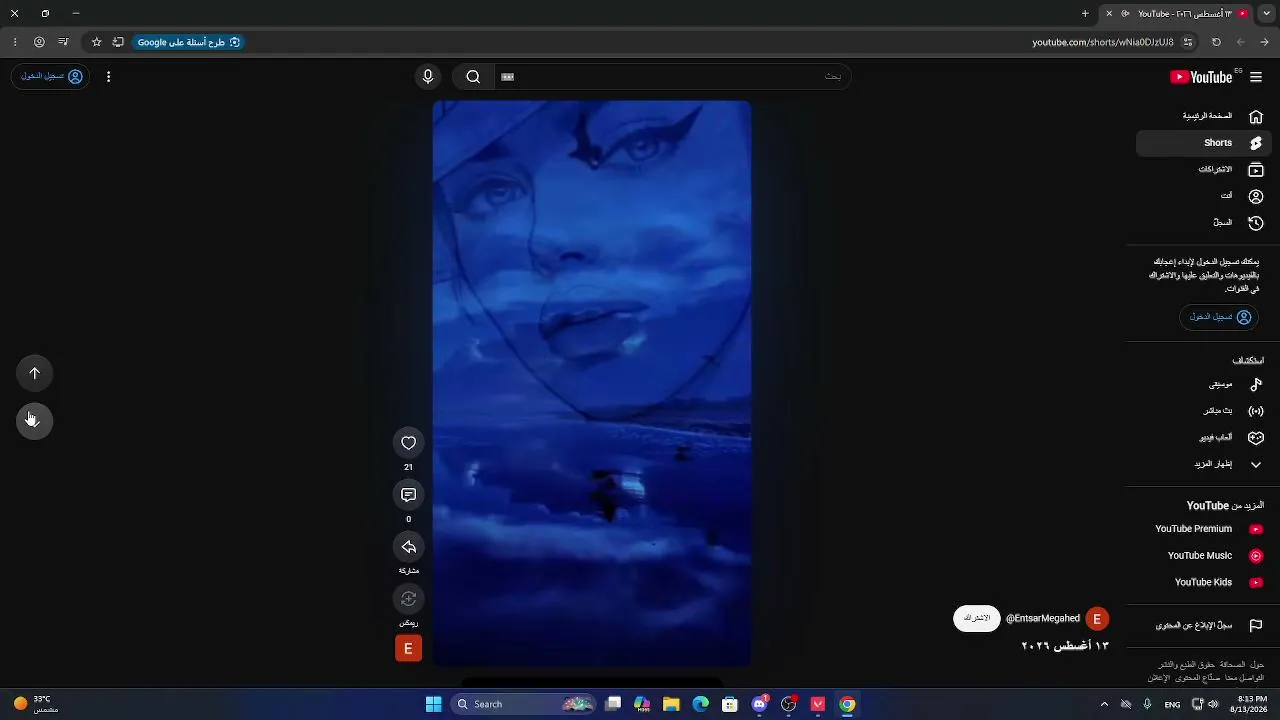
Task: Start voice search with the microphone
Action: tap(428, 77)
